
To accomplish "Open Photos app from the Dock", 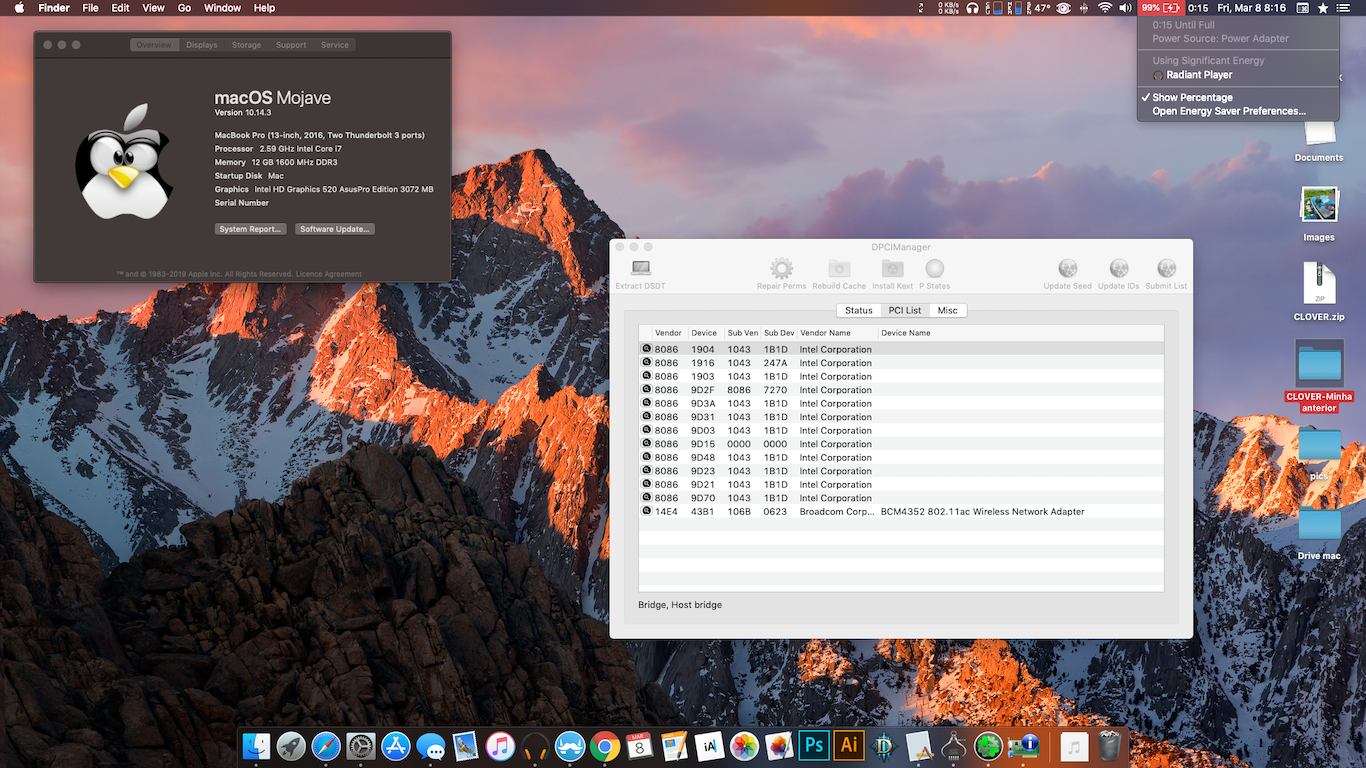I will tap(744, 745).
